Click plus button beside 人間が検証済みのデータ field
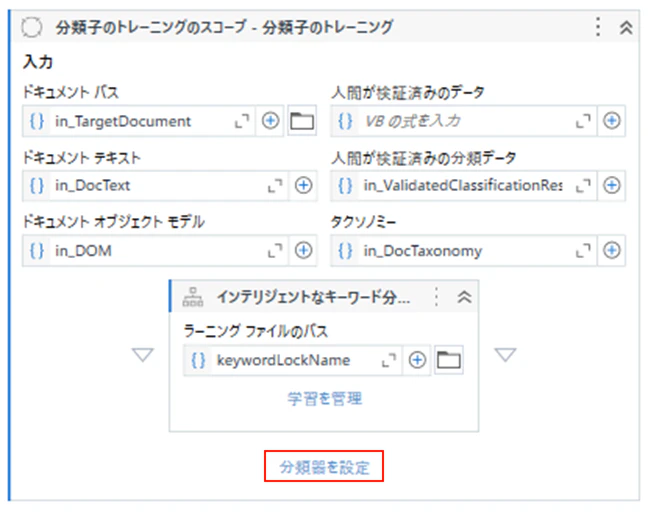Viewport: 648px width, 512px height. [x=612, y=121]
